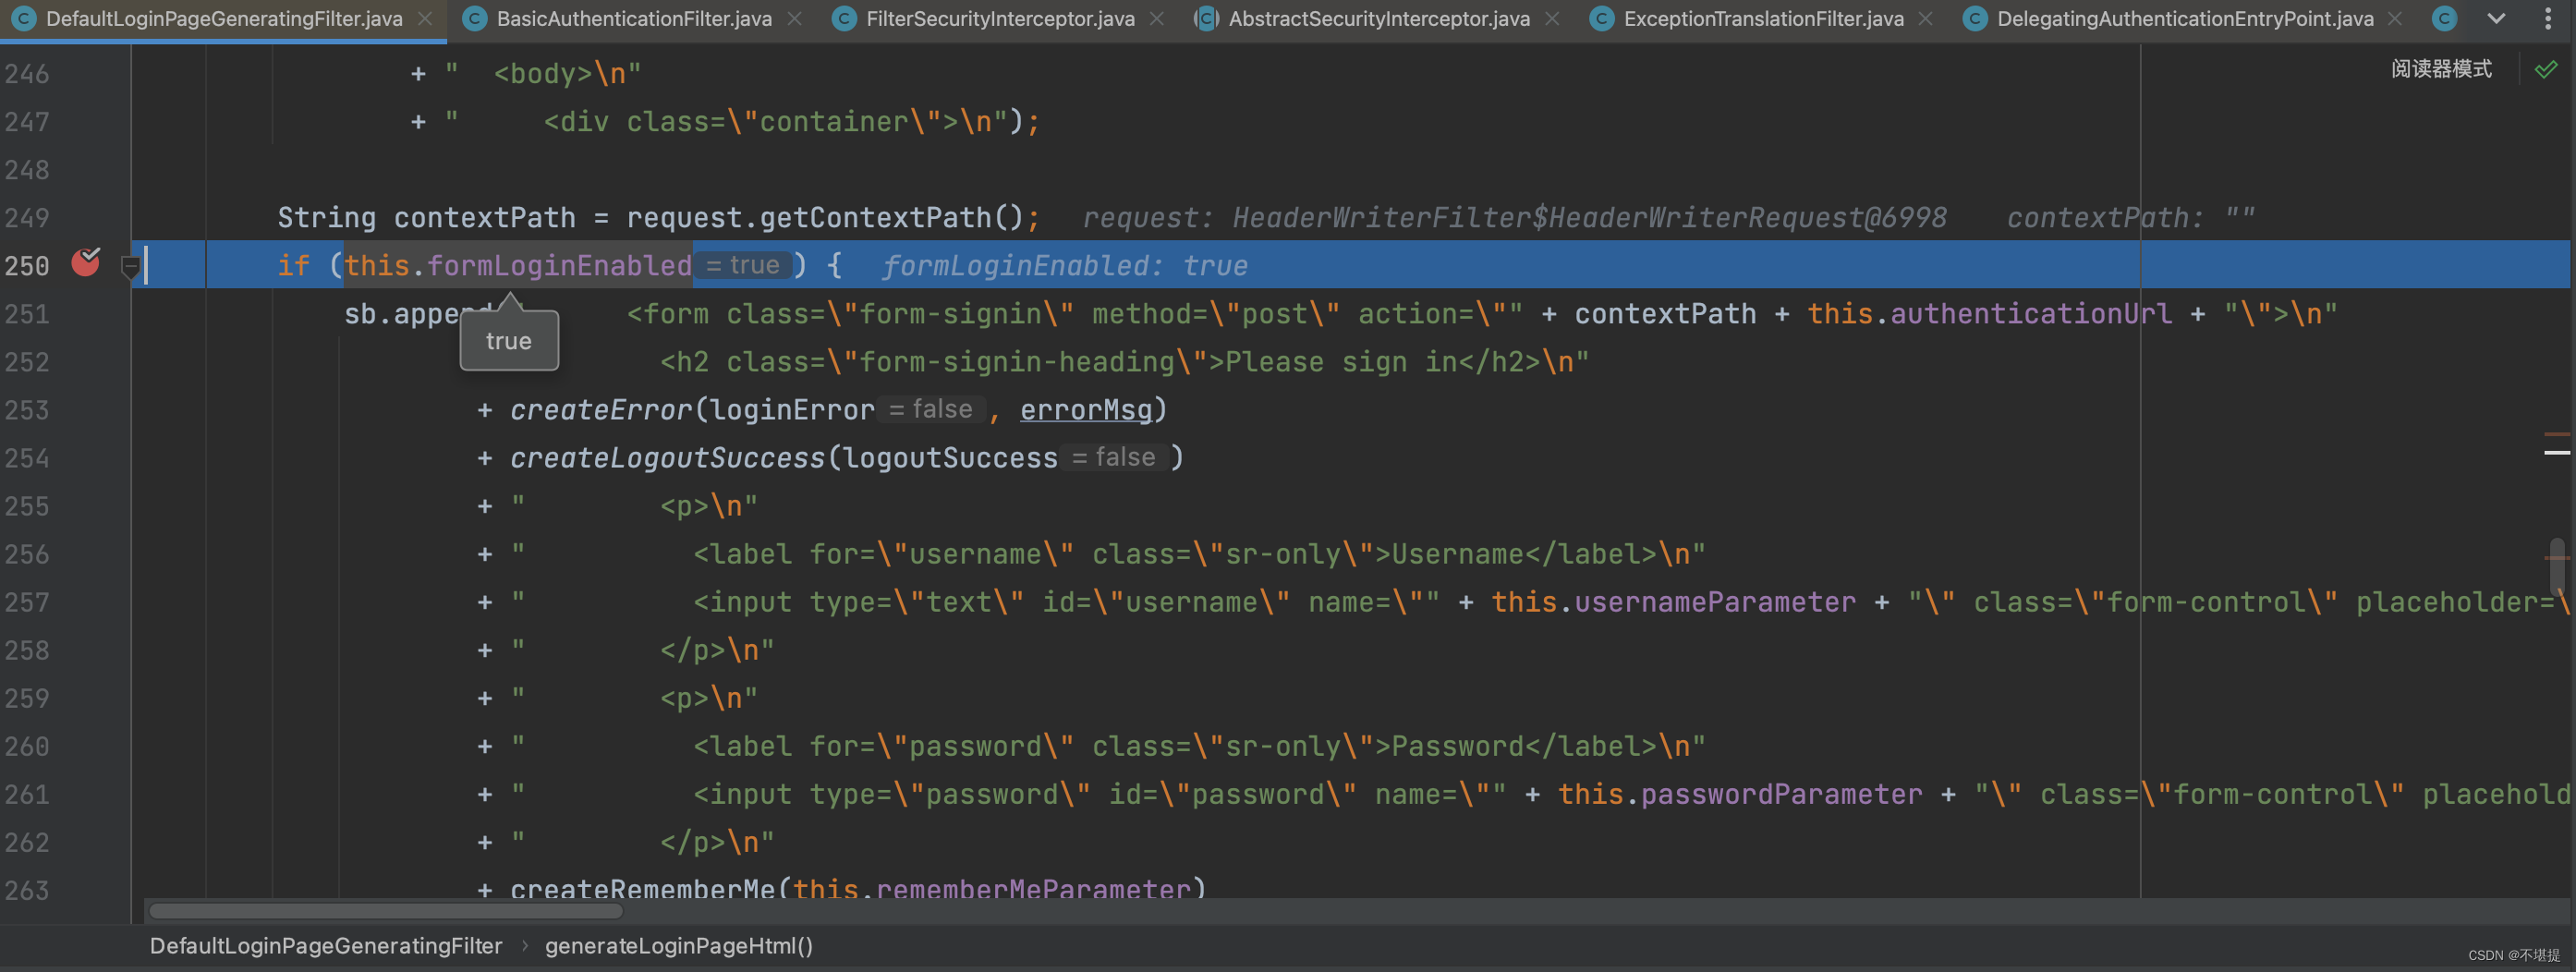The width and height of the screenshot is (2576, 972).
Task: Close ExceptionTranslationFilter.java tab
Action: pos(1925,19)
